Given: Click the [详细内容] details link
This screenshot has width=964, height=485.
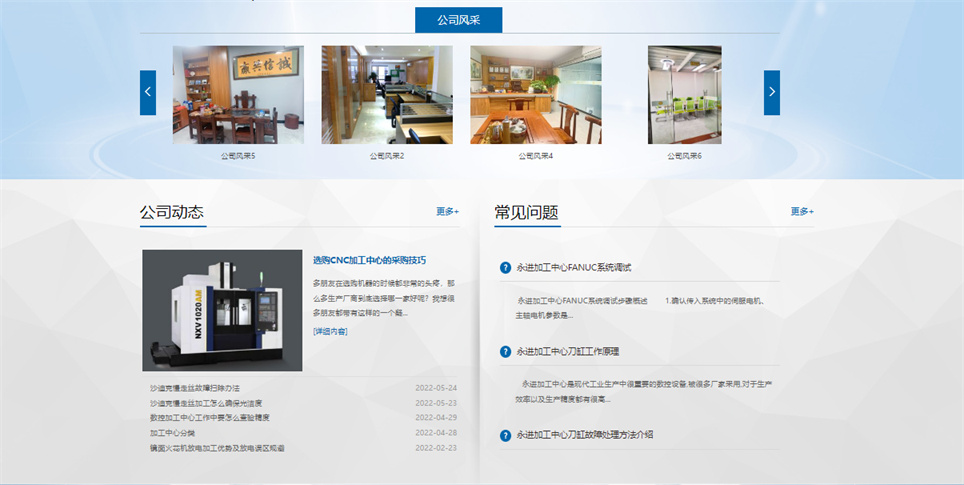Looking at the screenshot, I should pyautogui.click(x=330, y=331).
